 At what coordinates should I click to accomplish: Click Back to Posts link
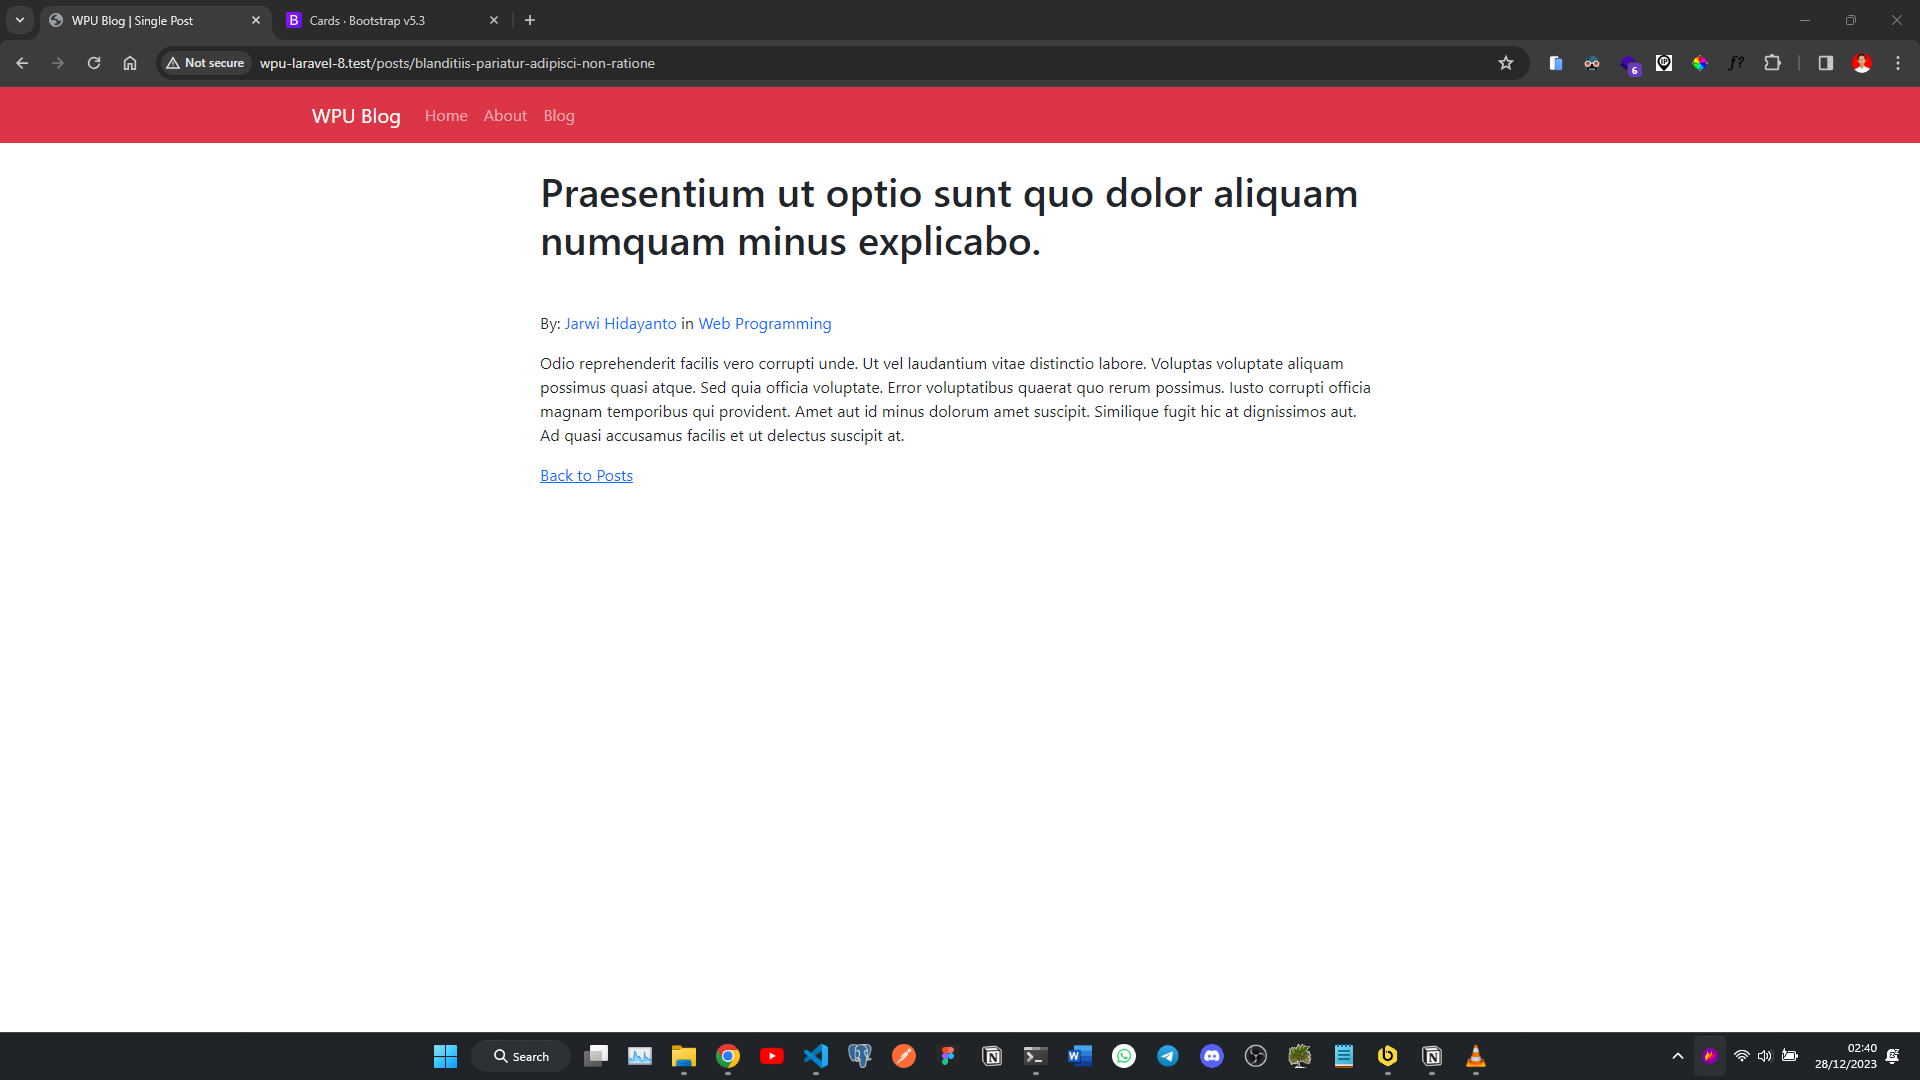586,476
